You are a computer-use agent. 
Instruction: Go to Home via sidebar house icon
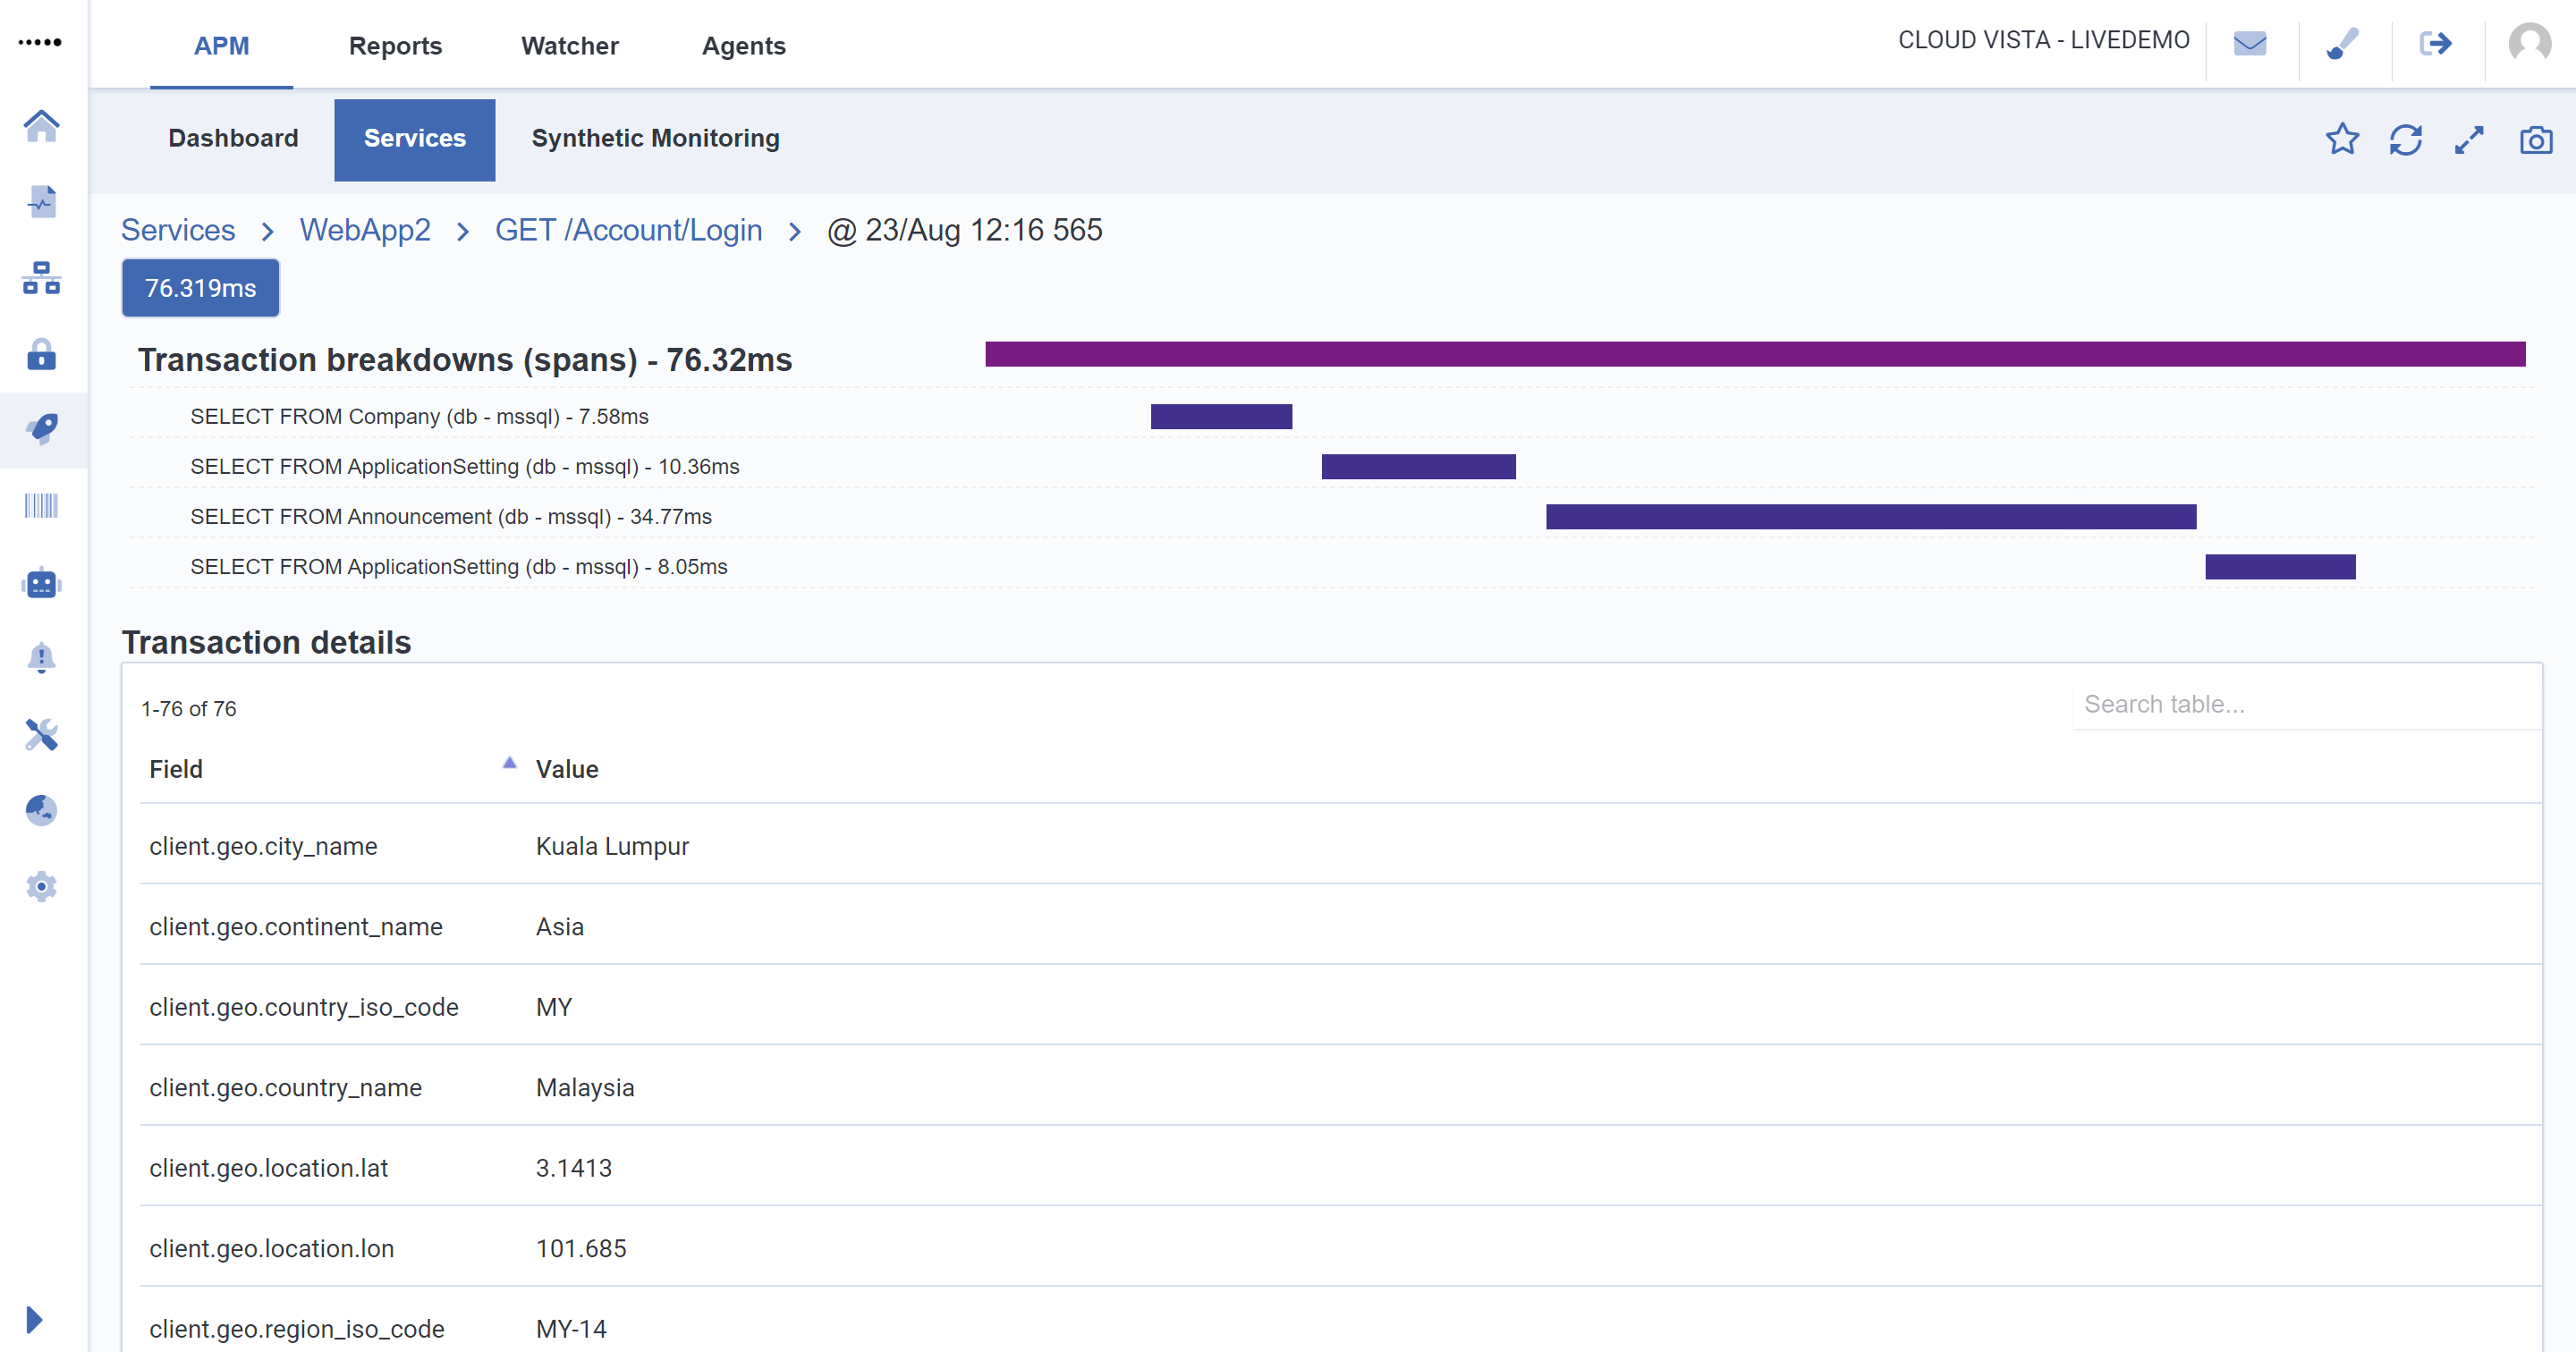[x=41, y=126]
